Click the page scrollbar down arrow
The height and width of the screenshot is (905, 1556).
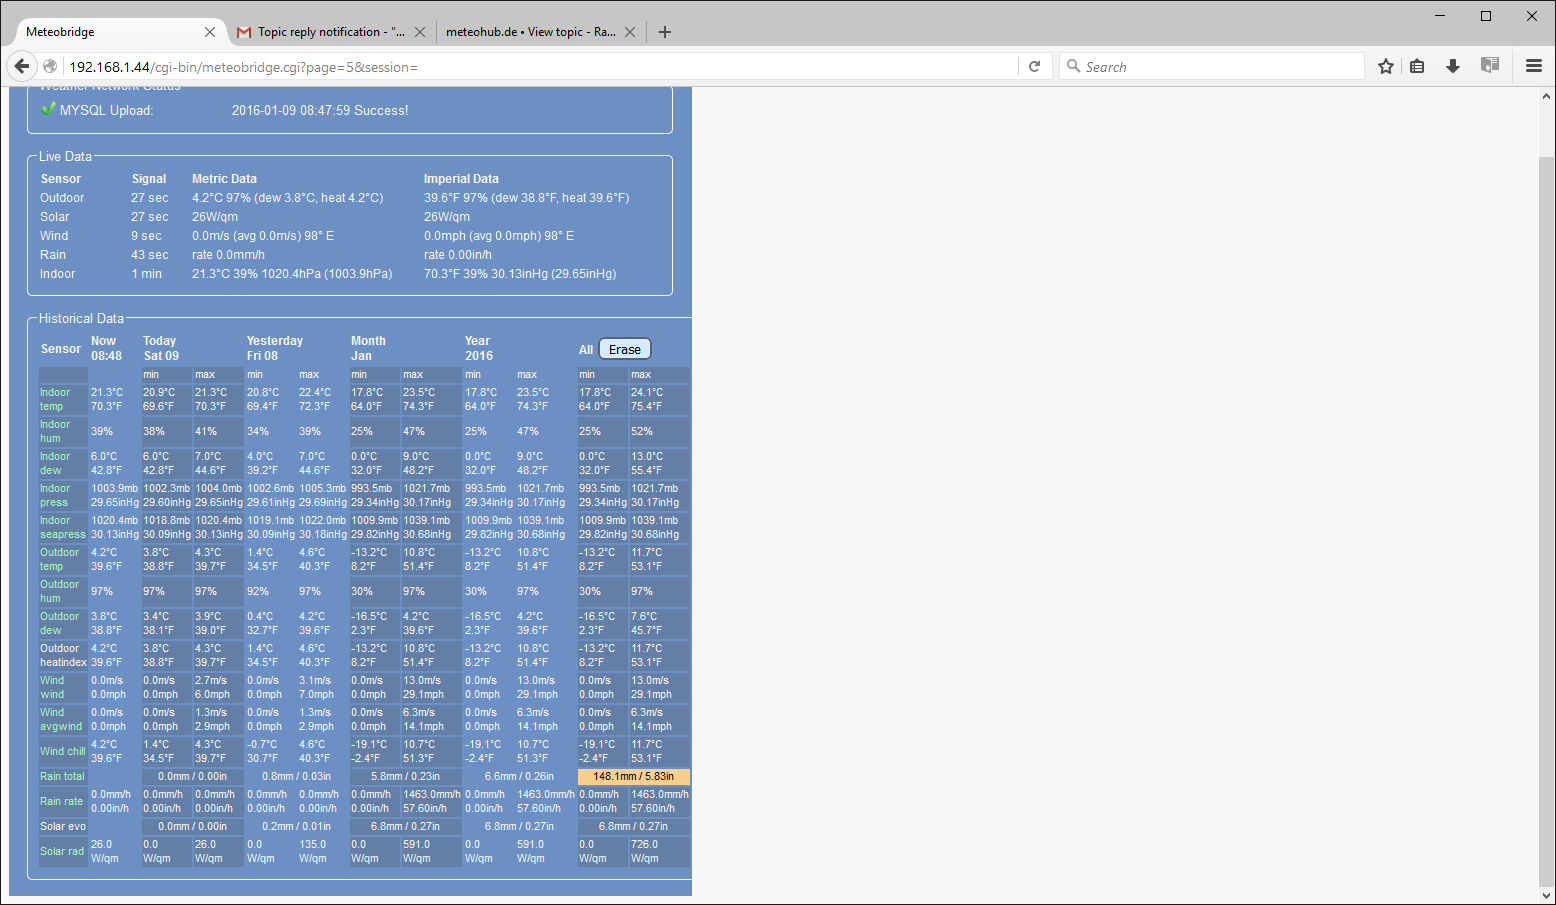click(x=1546, y=896)
